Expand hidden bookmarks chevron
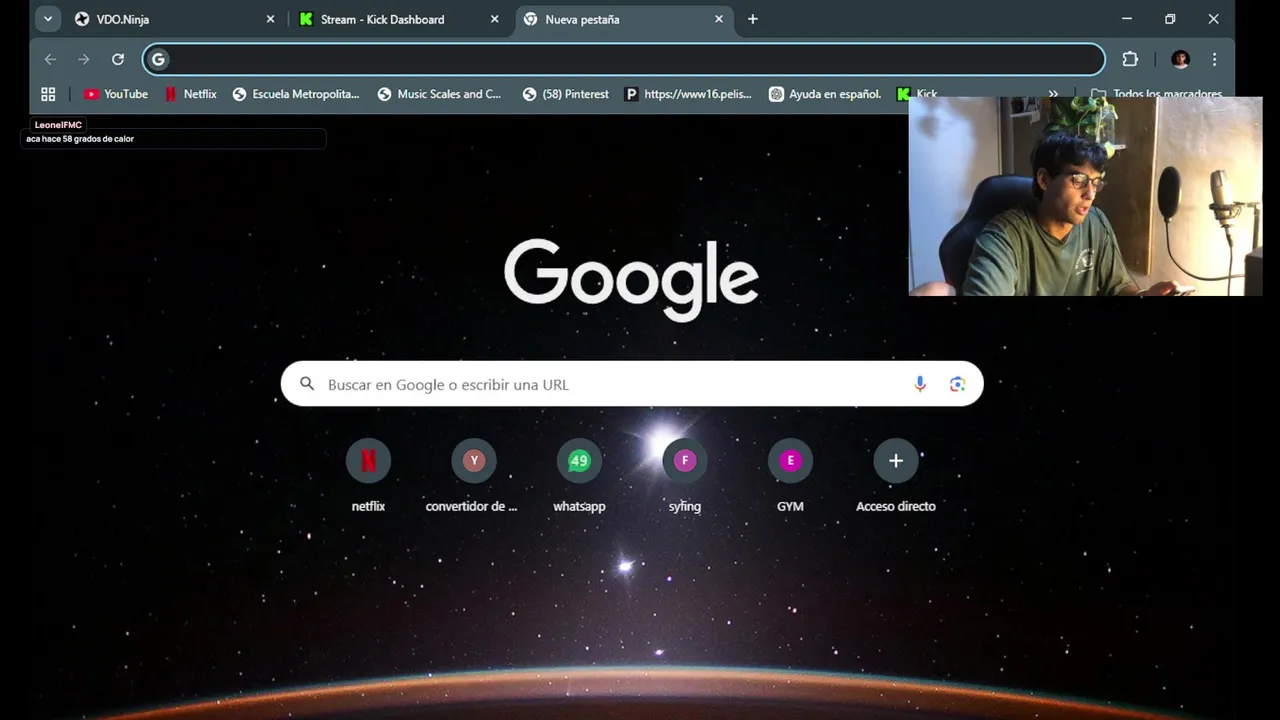Screen dimensions: 1280x720 1053,94
